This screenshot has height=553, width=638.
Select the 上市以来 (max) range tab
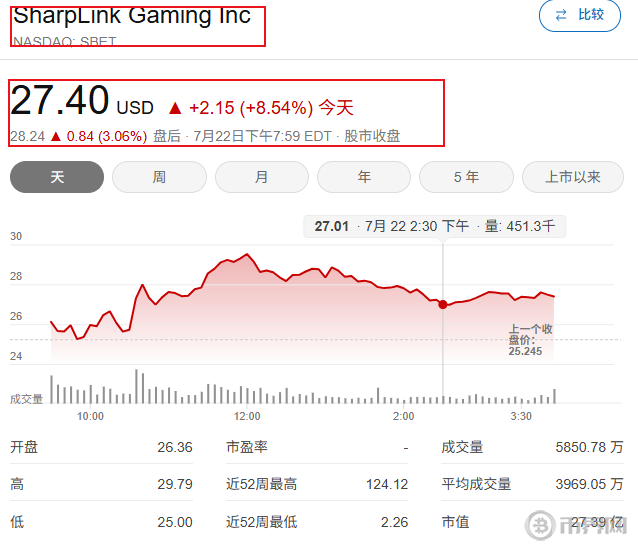tap(572, 177)
